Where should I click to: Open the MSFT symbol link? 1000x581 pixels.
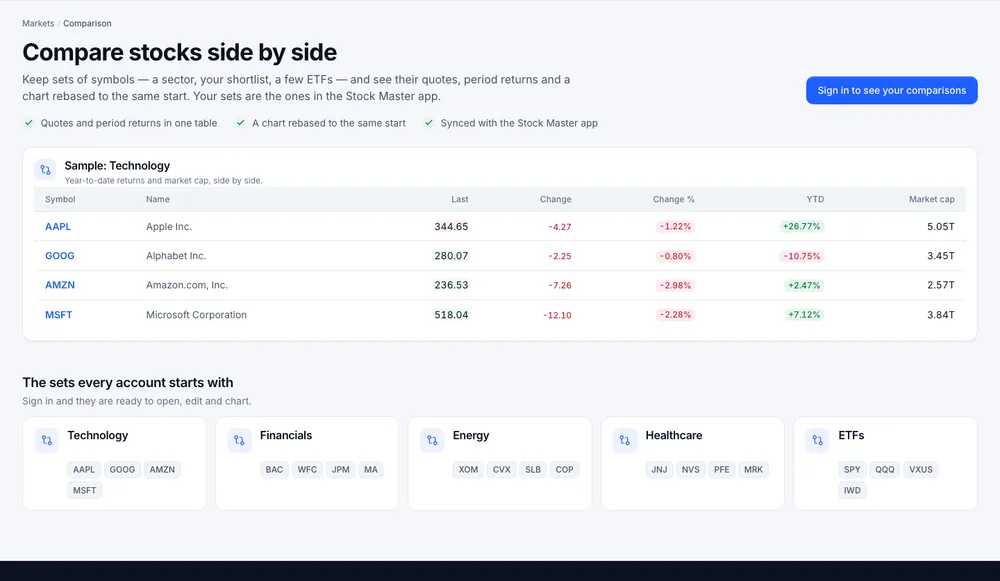click(x=59, y=314)
